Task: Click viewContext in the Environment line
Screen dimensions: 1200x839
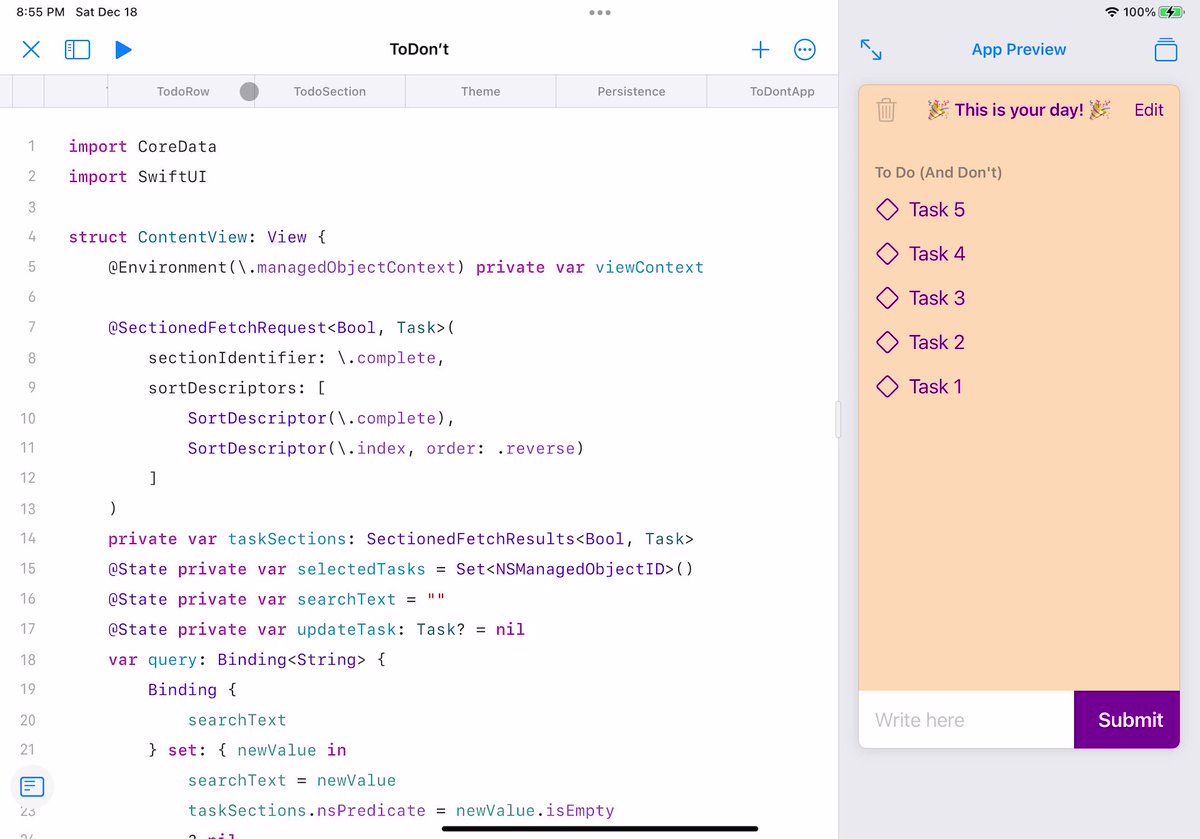Action: pos(649,267)
